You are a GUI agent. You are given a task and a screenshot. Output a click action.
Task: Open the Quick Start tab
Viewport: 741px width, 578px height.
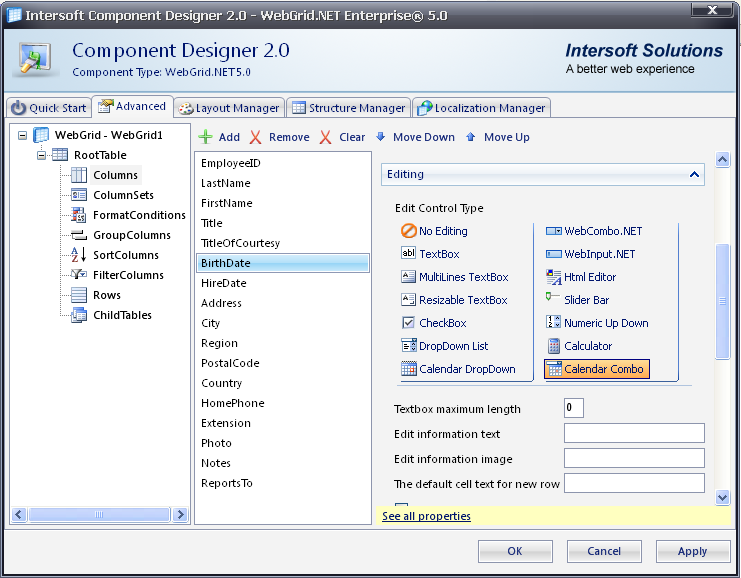pos(49,108)
